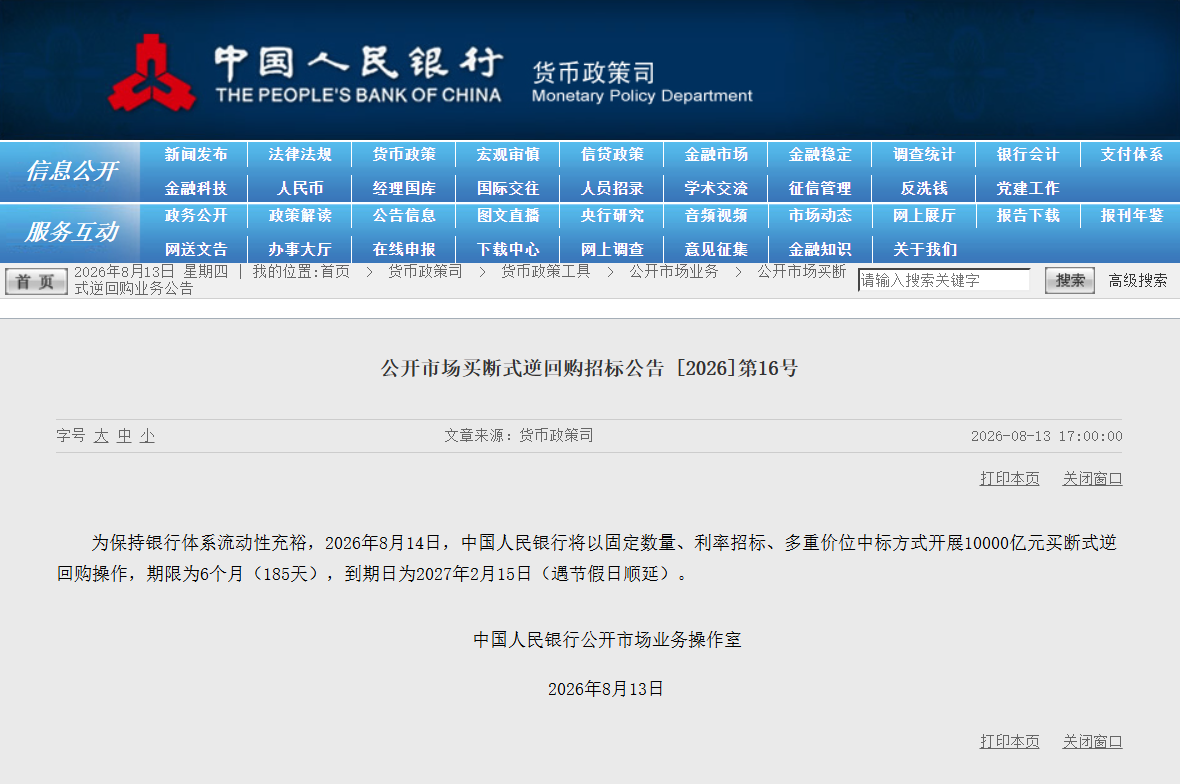This screenshot has width=1180, height=784.
Task: Open 党建工作 navigation item
Action: tap(1027, 188)
